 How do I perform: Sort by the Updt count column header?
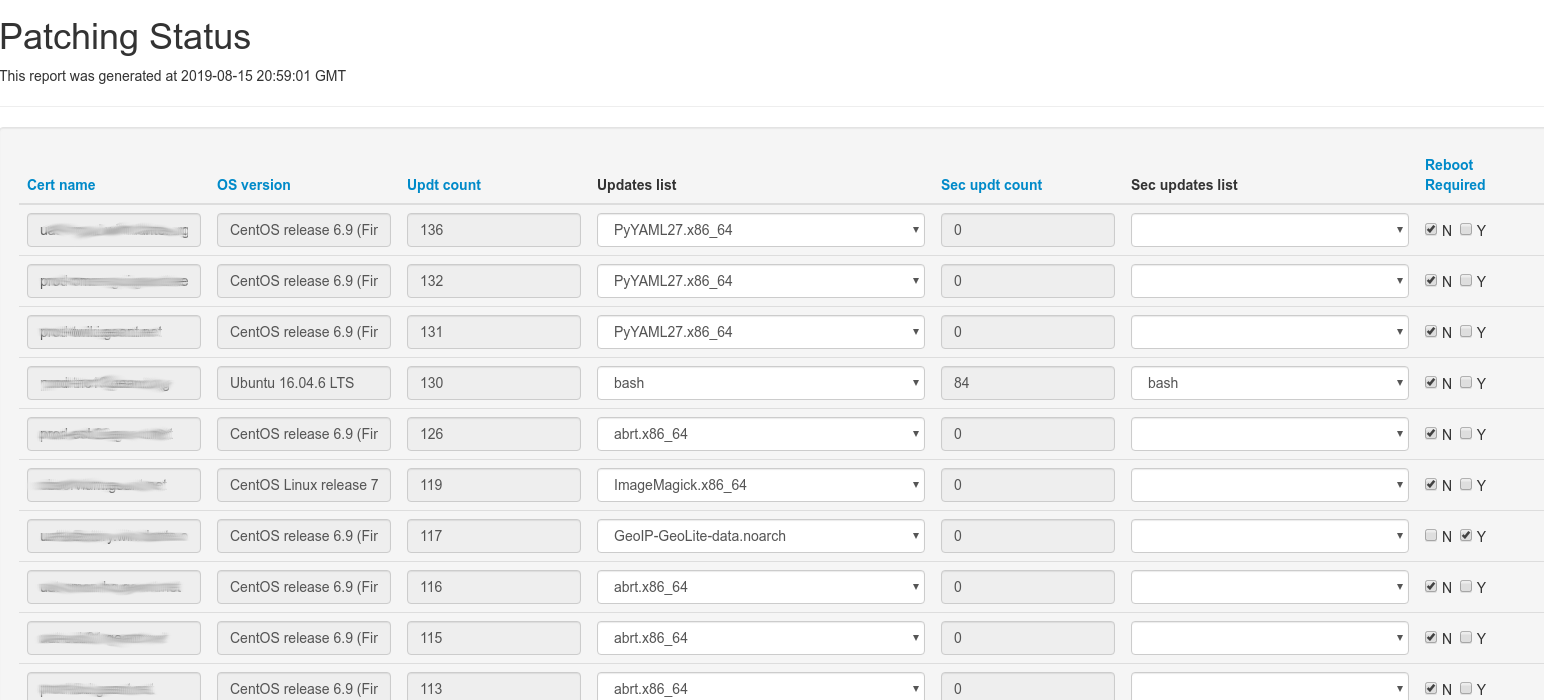click(444, 185)
